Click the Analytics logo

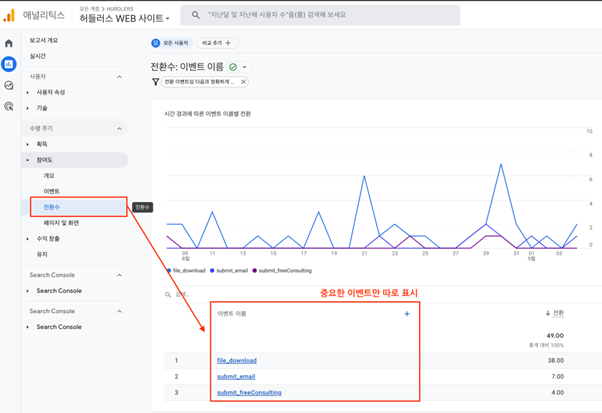(x=9, y=16)
